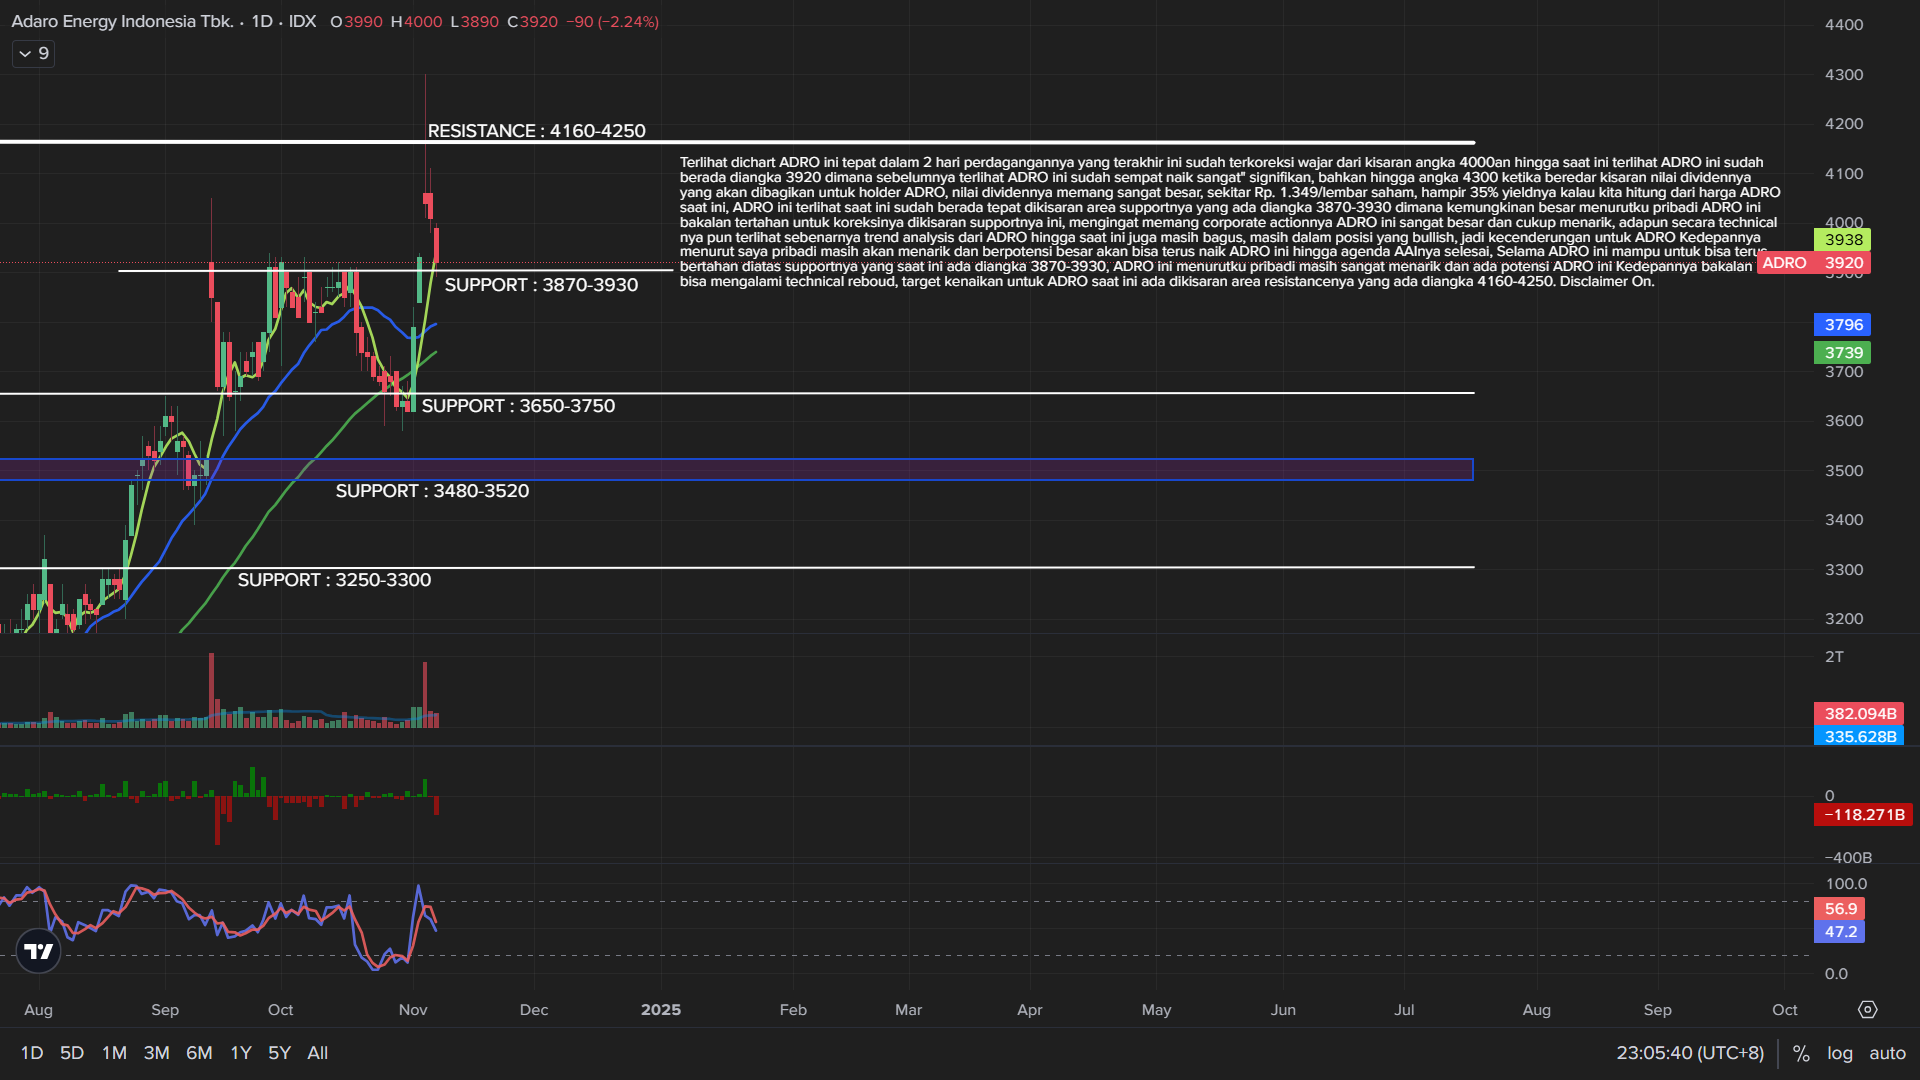Show 5Y range of data
The width and height of the screenshot is (1920, 1080).
pyautogui.click(x=279, y=1053)
